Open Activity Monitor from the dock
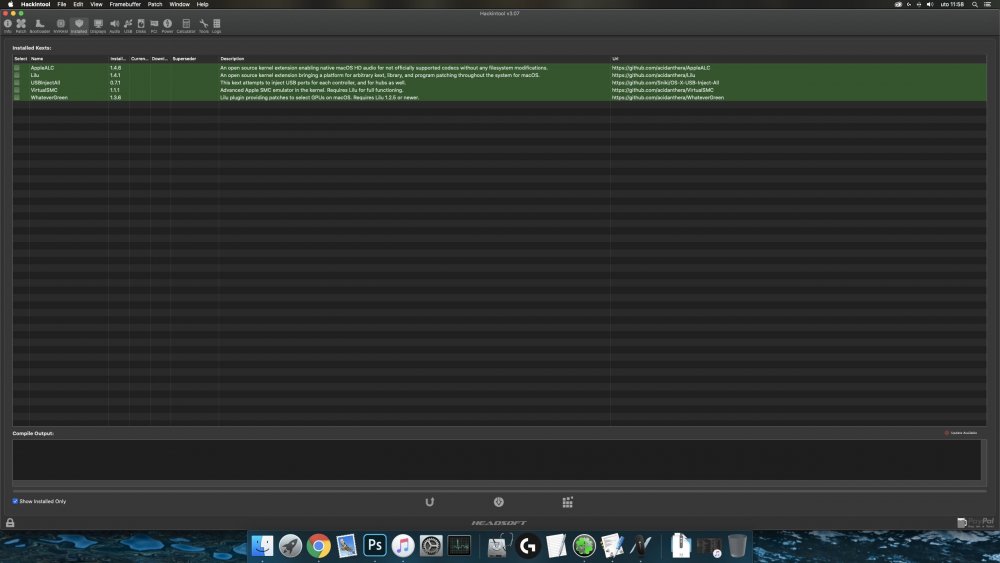The image size is (1000, 563). (x=459, y=546)
